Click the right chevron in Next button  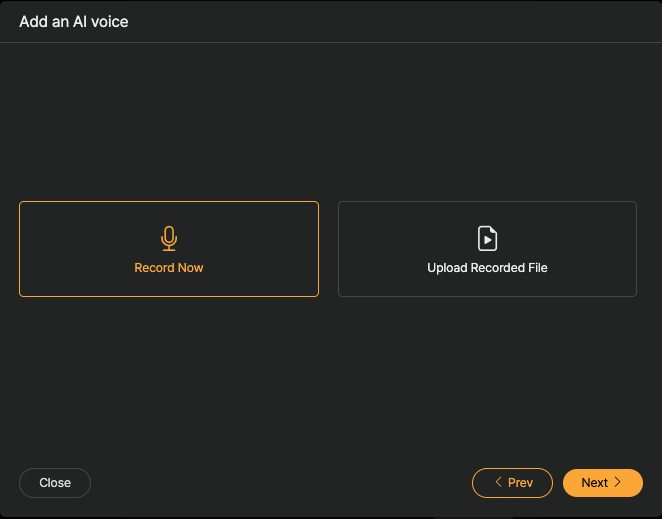tap(617, 482)
